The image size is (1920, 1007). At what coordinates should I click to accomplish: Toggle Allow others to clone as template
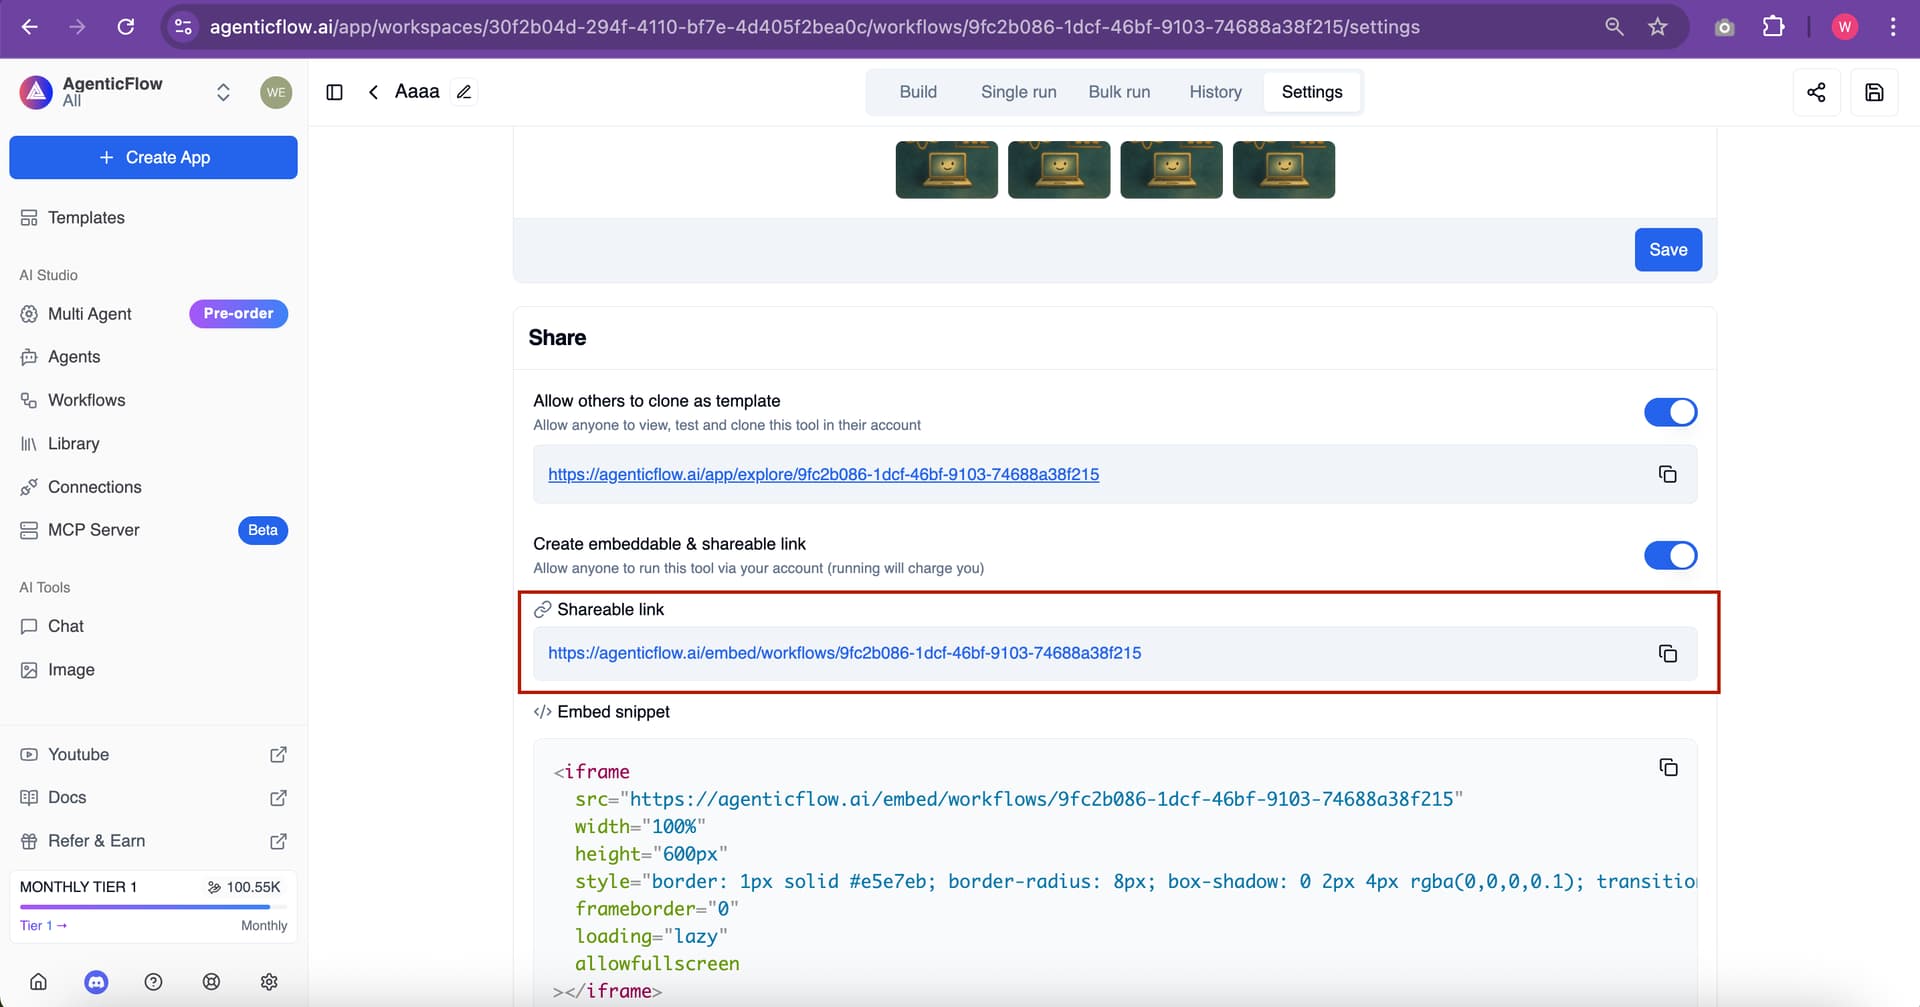tap(1670, 412)
